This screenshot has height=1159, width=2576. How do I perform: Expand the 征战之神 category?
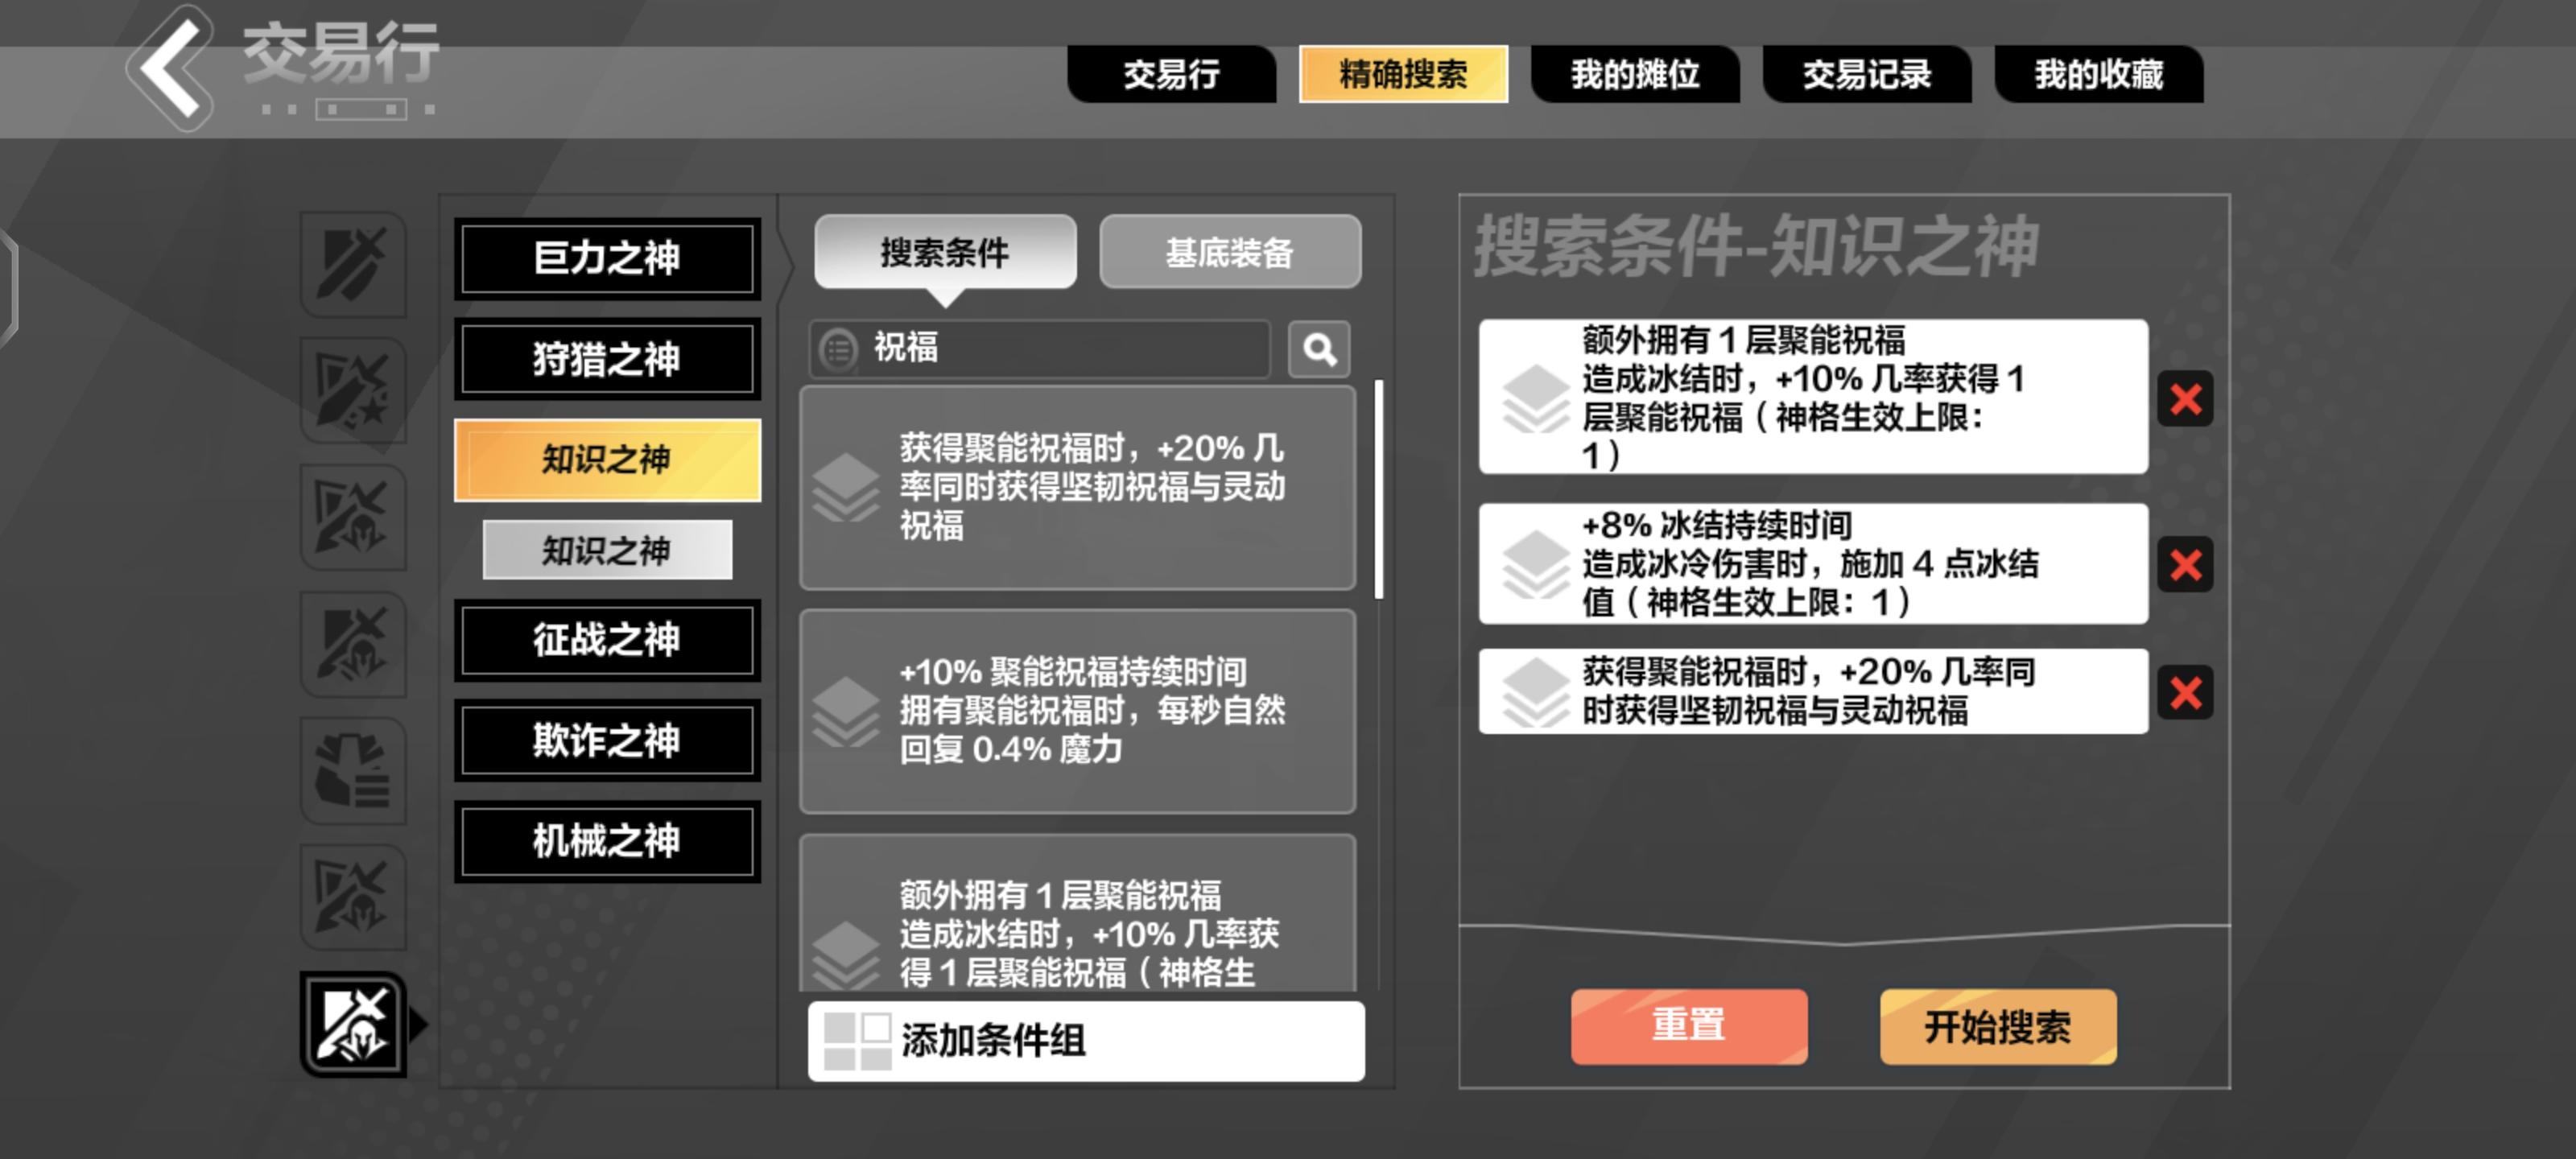click(x=607, y=640)
